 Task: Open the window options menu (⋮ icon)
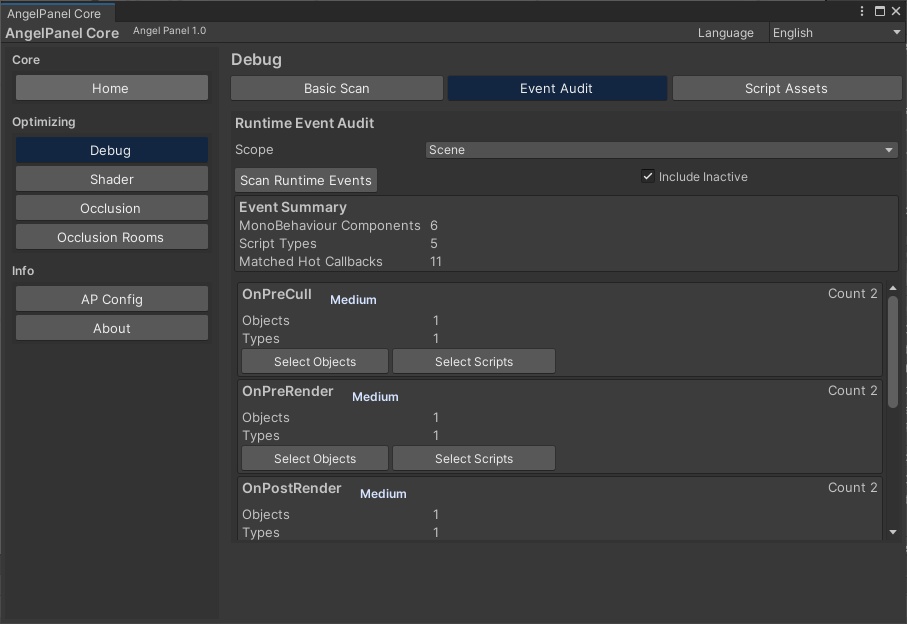coord(861,11)
